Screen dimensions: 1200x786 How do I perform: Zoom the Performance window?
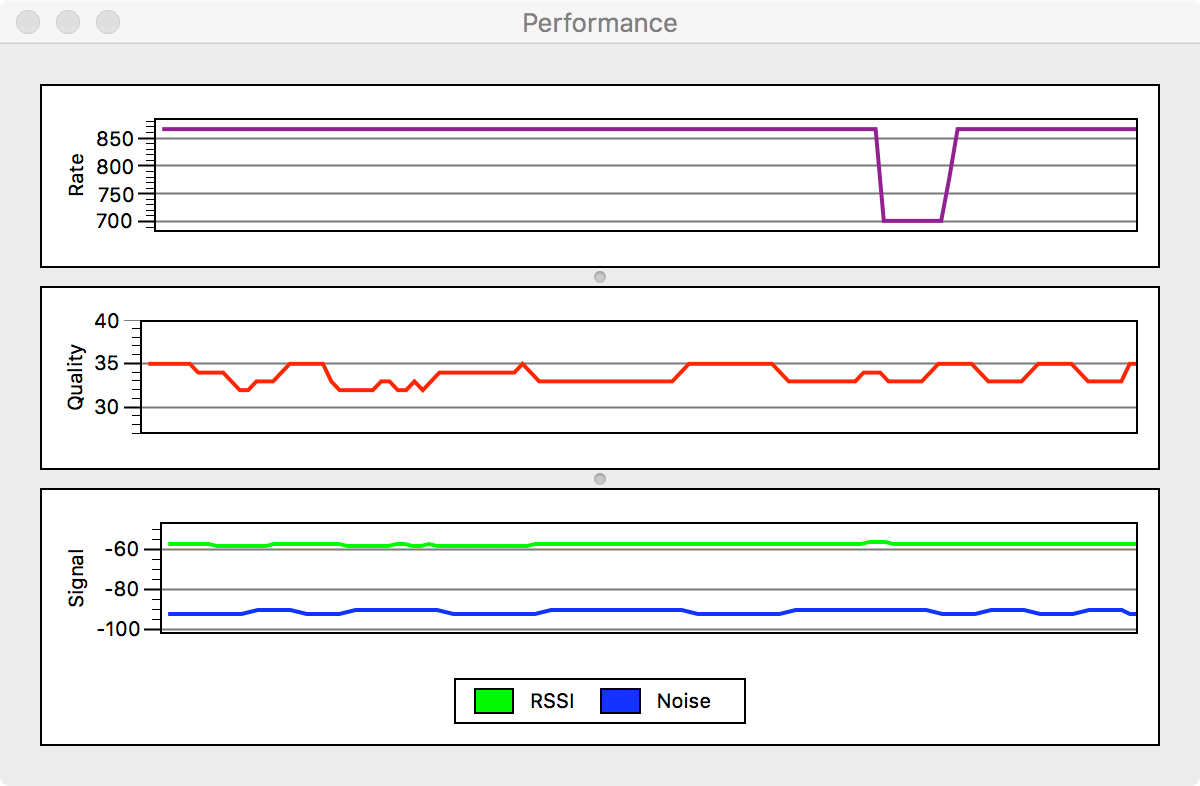pos(108,22)
